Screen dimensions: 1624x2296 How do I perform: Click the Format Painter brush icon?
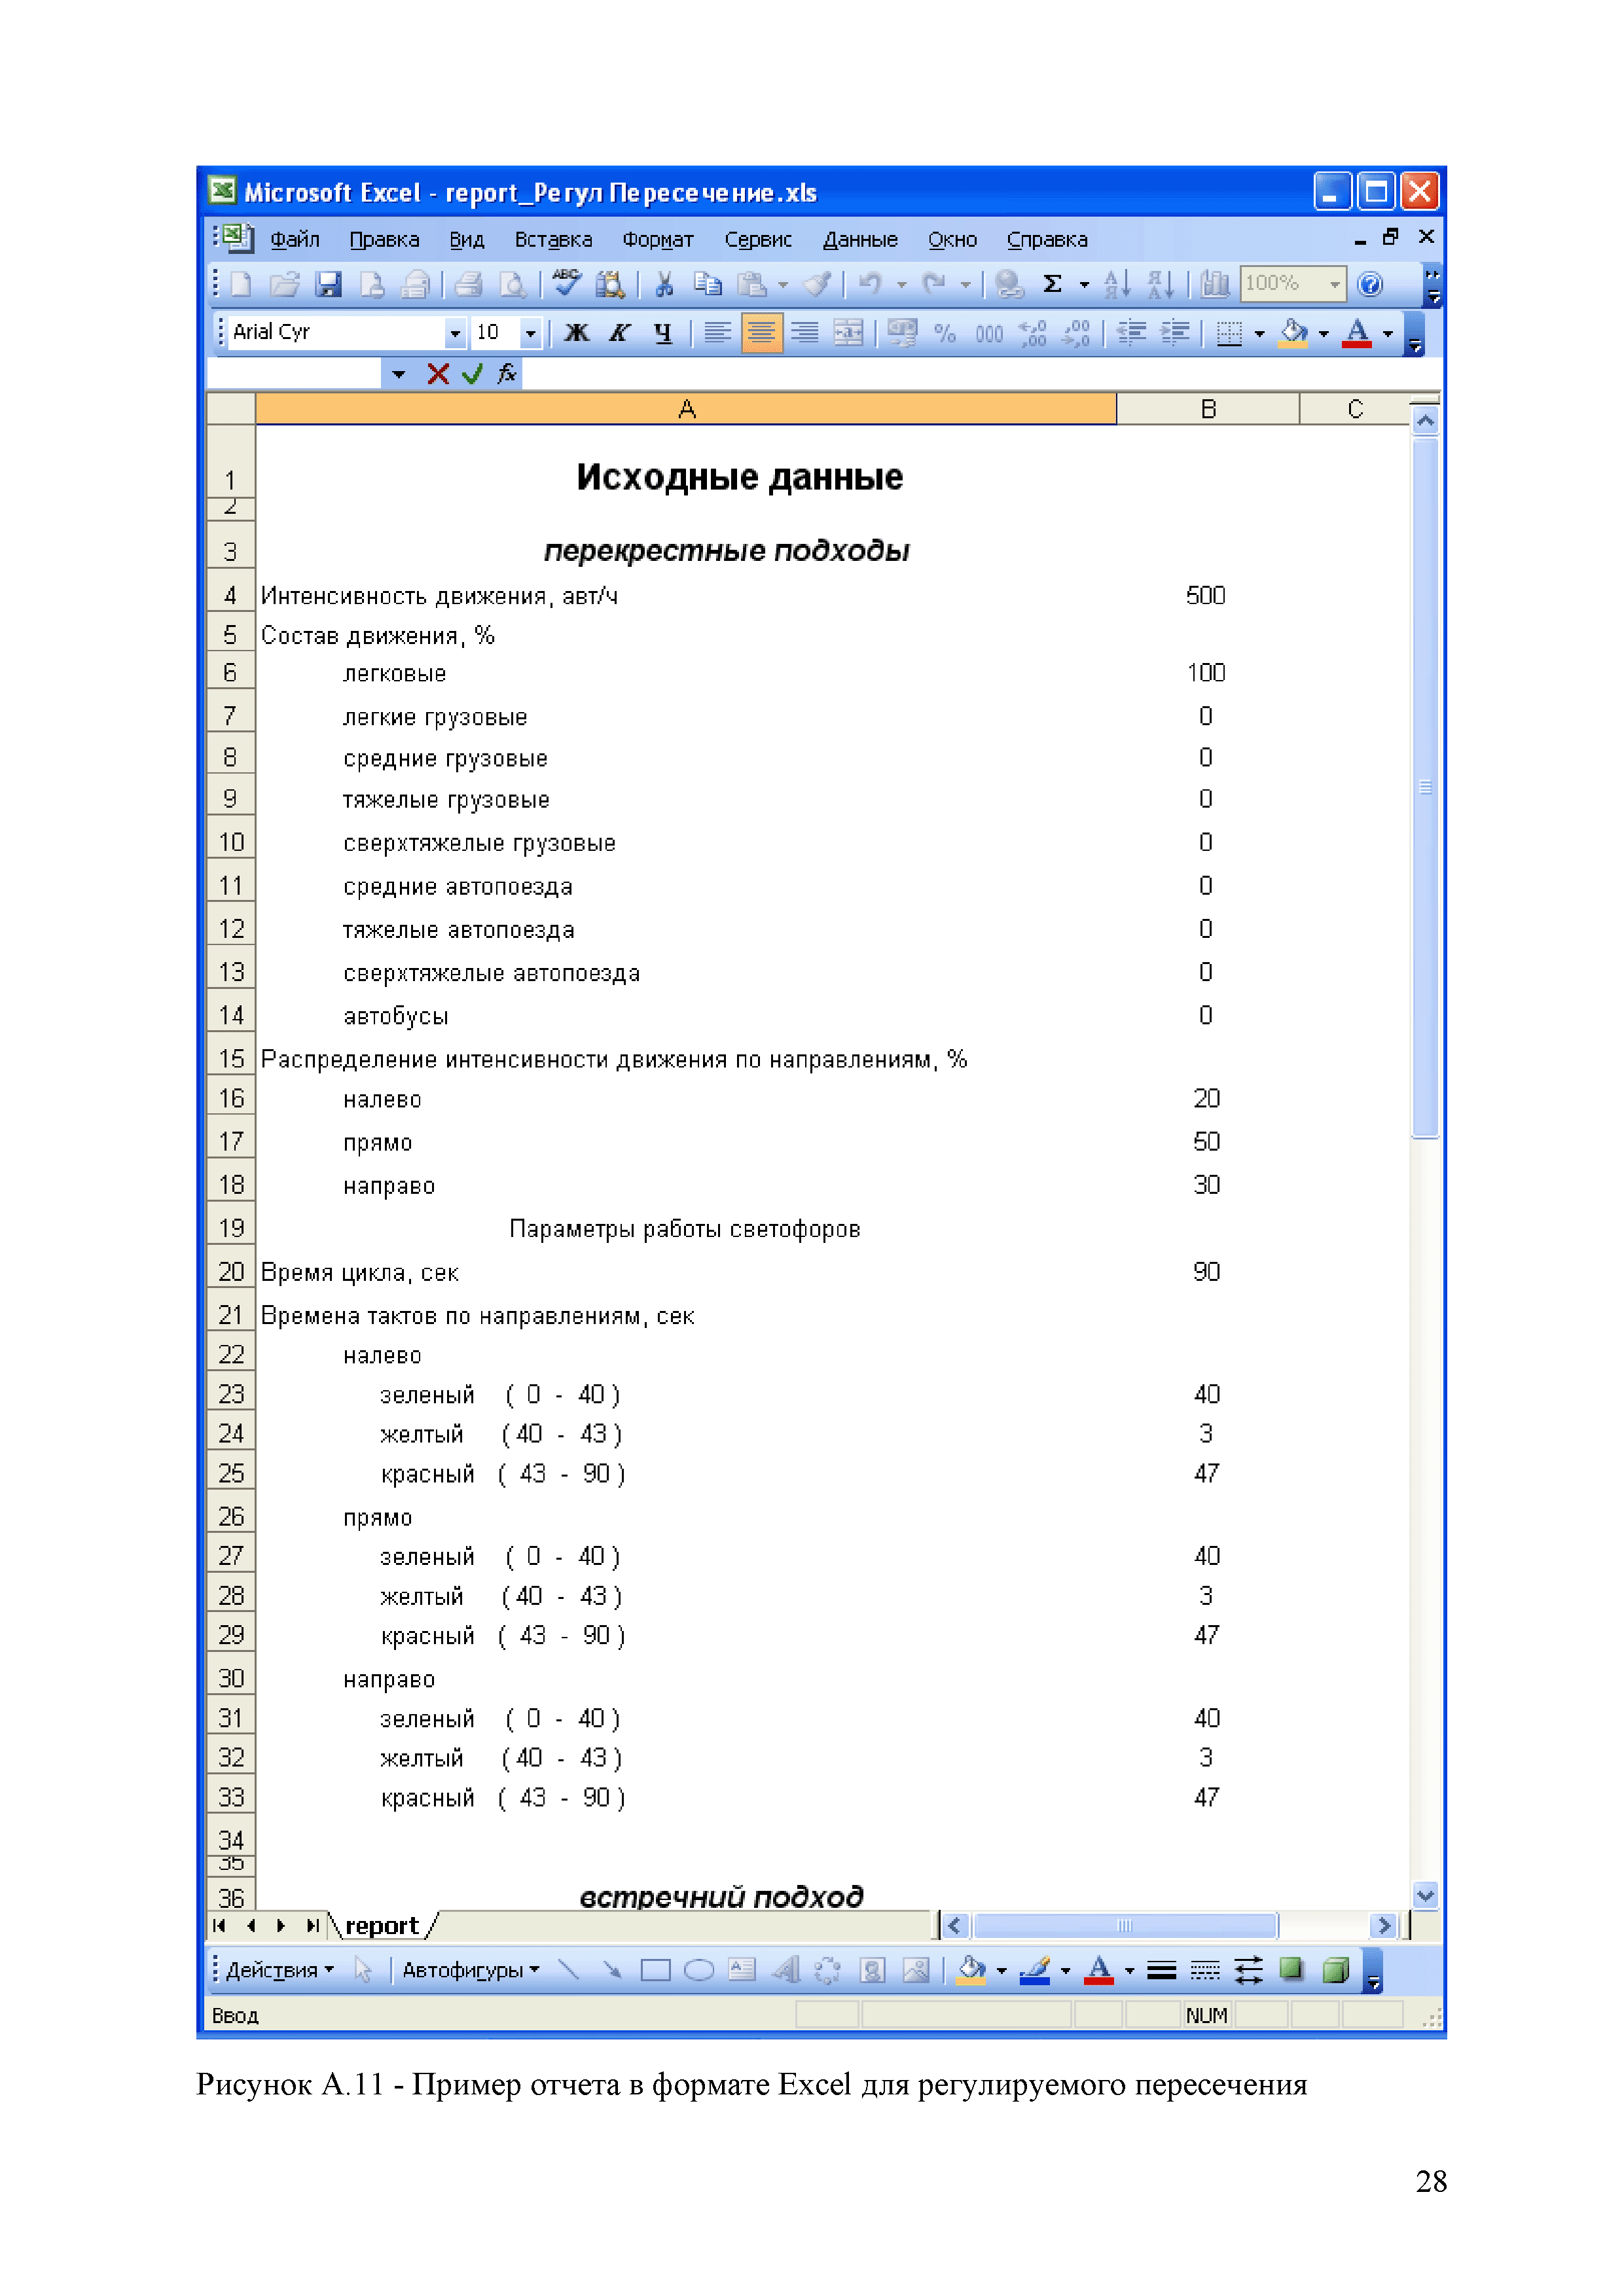pos(818,285)
